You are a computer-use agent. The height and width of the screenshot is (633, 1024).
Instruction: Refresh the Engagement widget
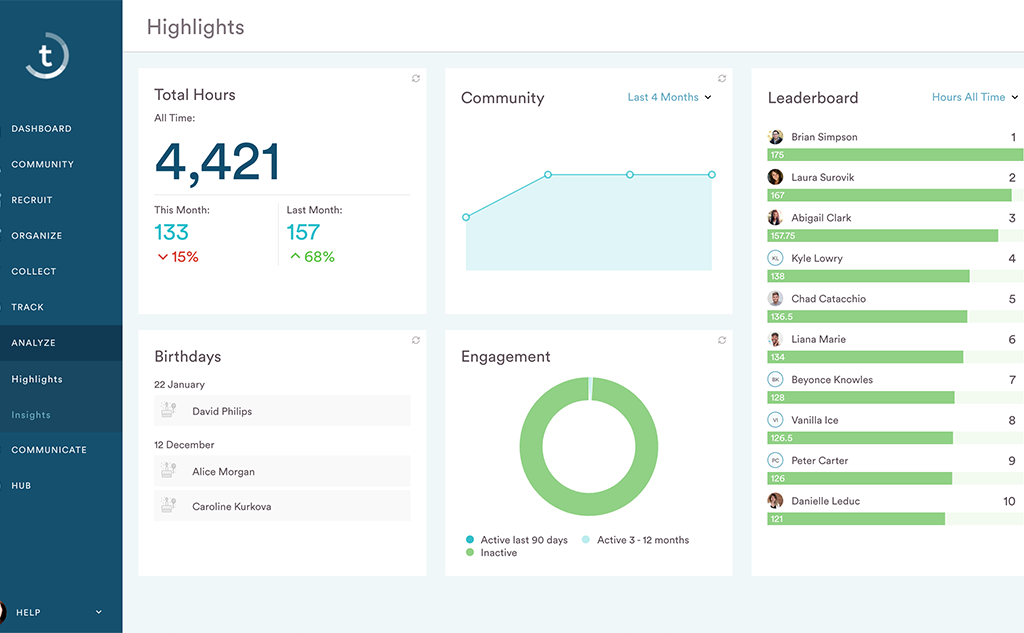tap(722, 340)
